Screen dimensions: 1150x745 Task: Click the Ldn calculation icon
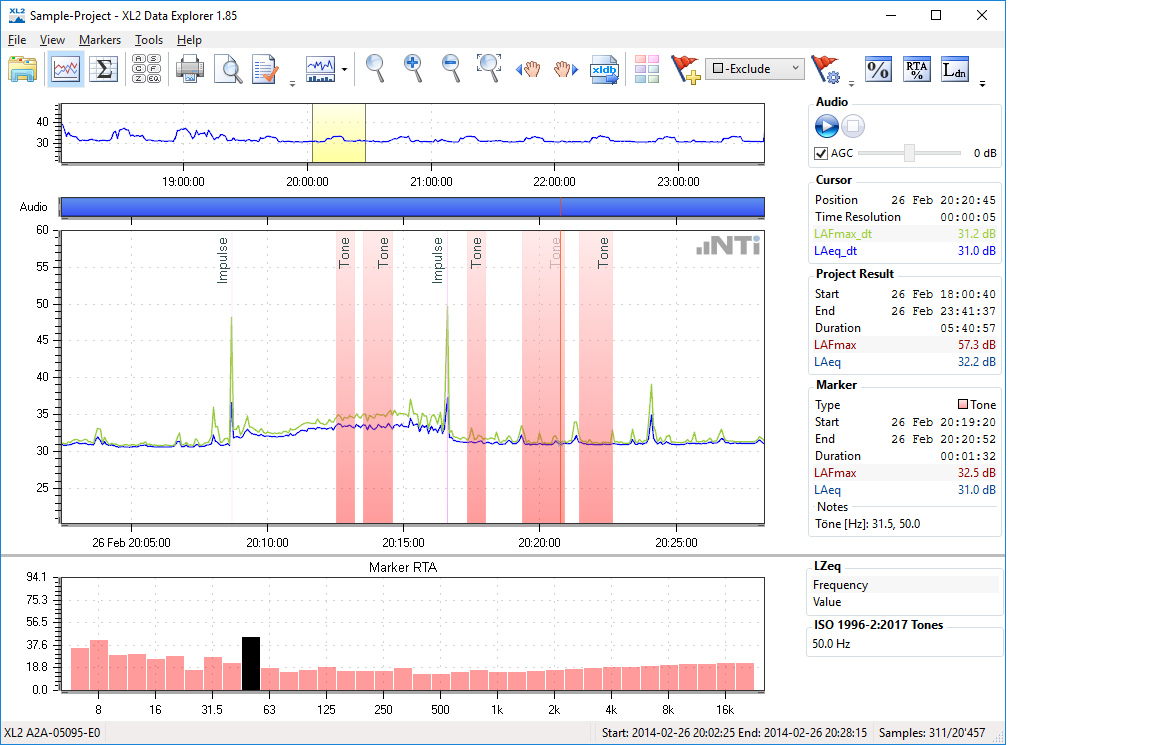(x=955, y=69)
